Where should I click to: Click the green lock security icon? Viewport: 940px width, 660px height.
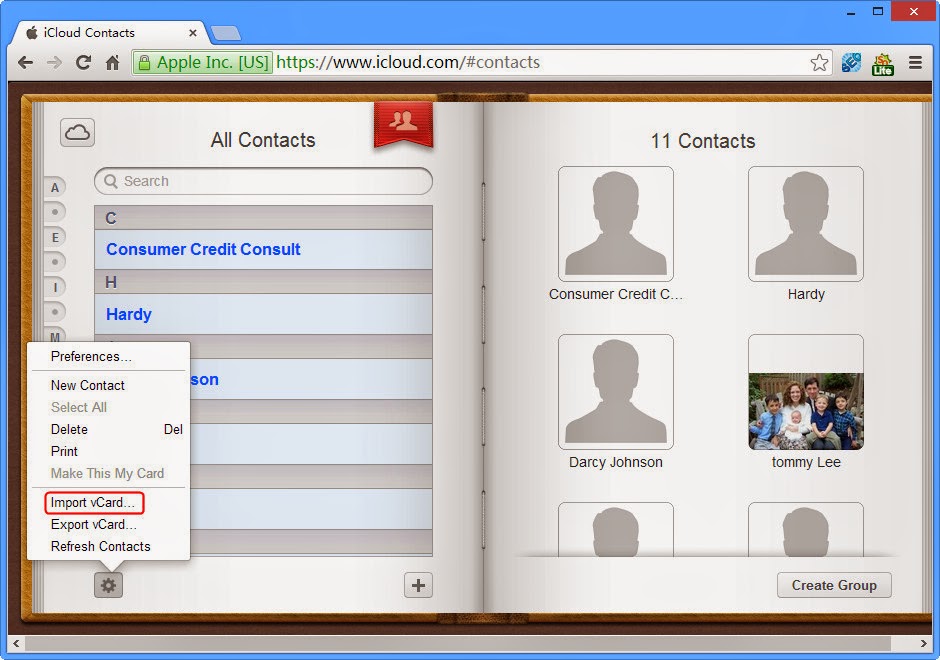point(144,62)
